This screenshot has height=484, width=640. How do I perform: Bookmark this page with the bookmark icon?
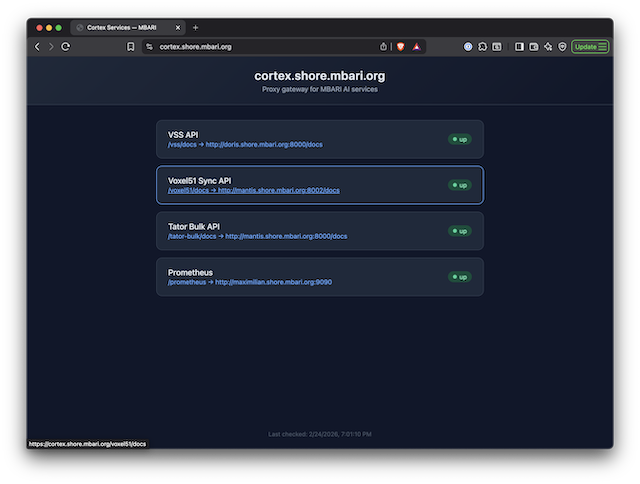point(131,47)
